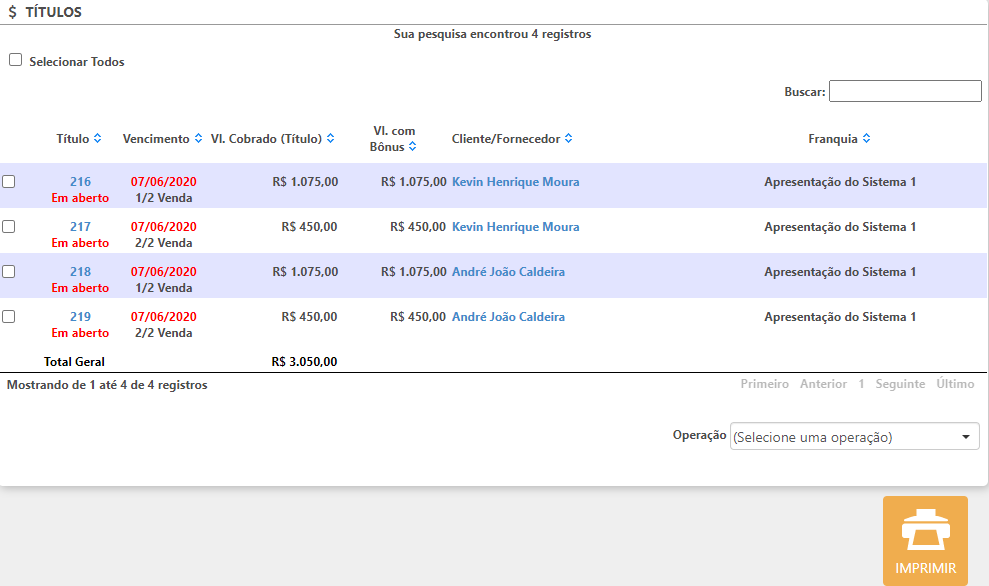Sort by Vl. com Bônus arrows

(x=412, y=147)
